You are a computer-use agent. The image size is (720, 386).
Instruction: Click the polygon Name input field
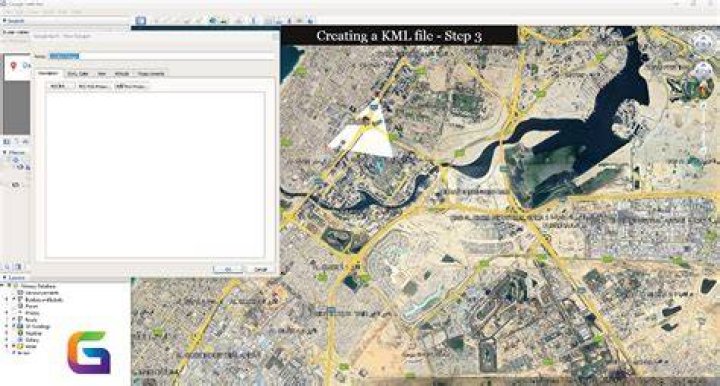pos(162,56)
